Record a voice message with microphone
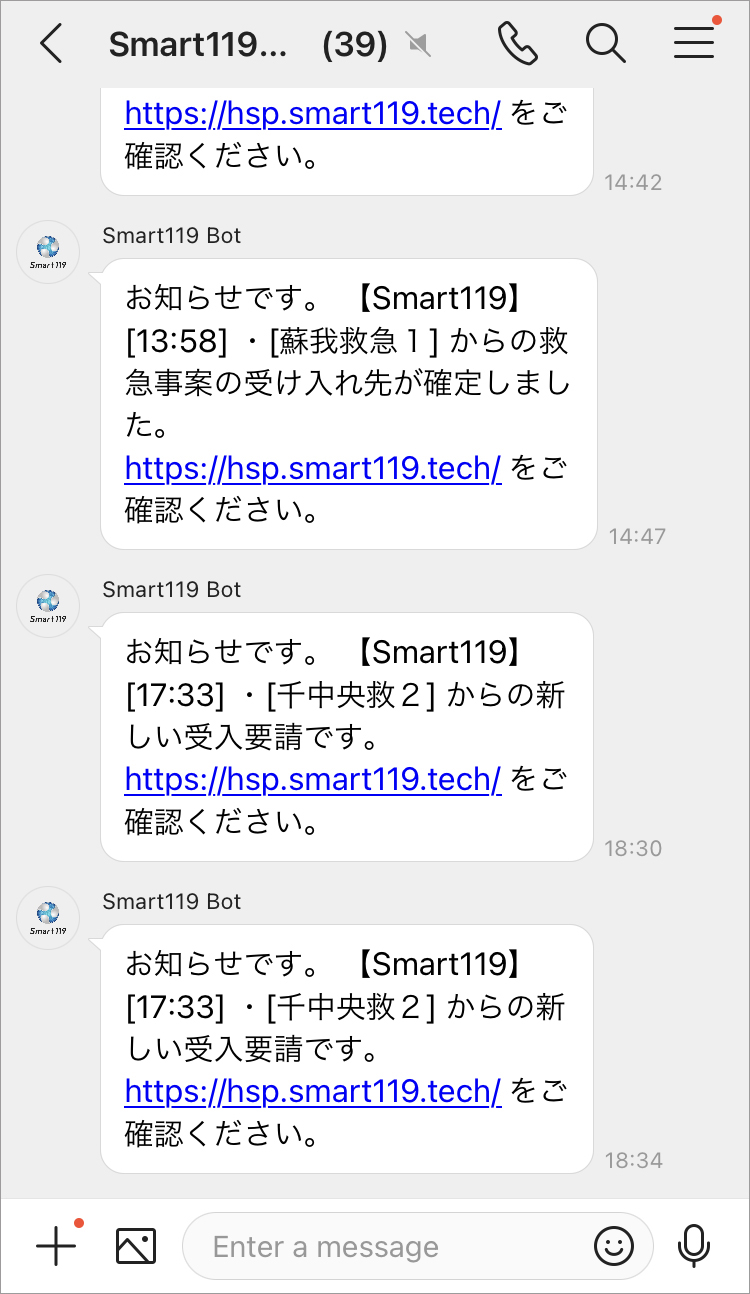750x1294 pixels. click(x=693, y=1246)
